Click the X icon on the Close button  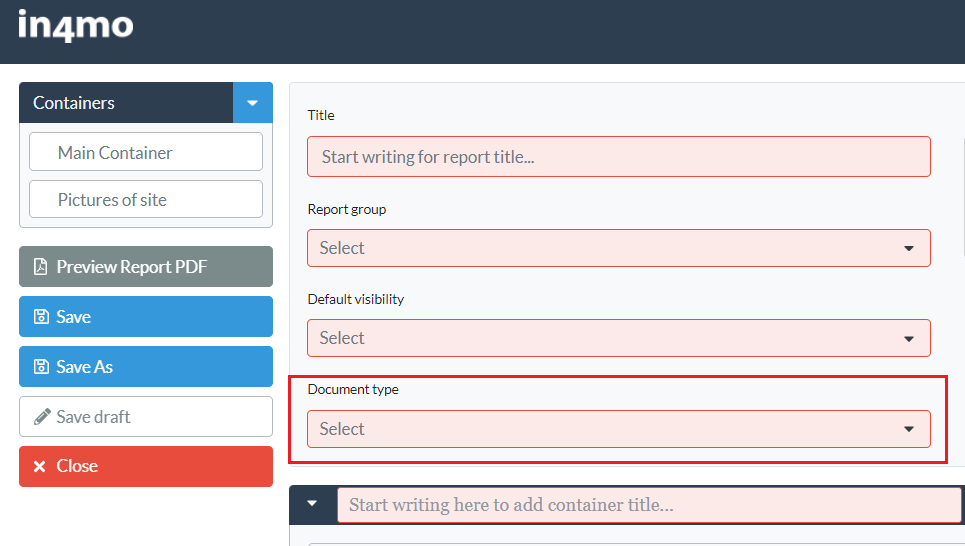pos(40,466)
